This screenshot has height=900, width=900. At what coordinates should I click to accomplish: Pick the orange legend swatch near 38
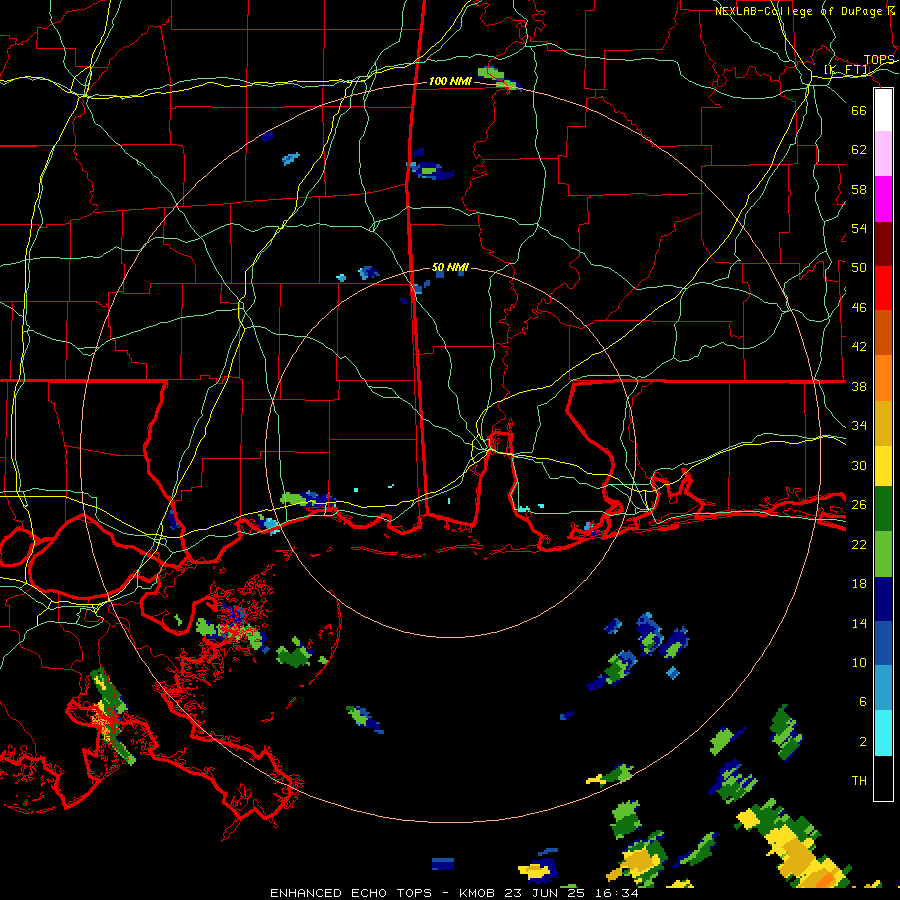click(x=883, y=378)
